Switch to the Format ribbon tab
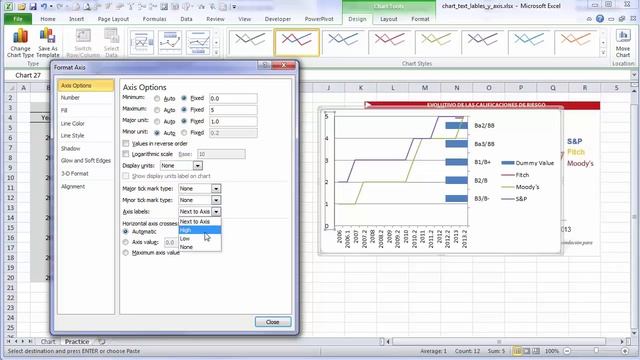The height and width of the screenshot is (360, 640). 420,19
